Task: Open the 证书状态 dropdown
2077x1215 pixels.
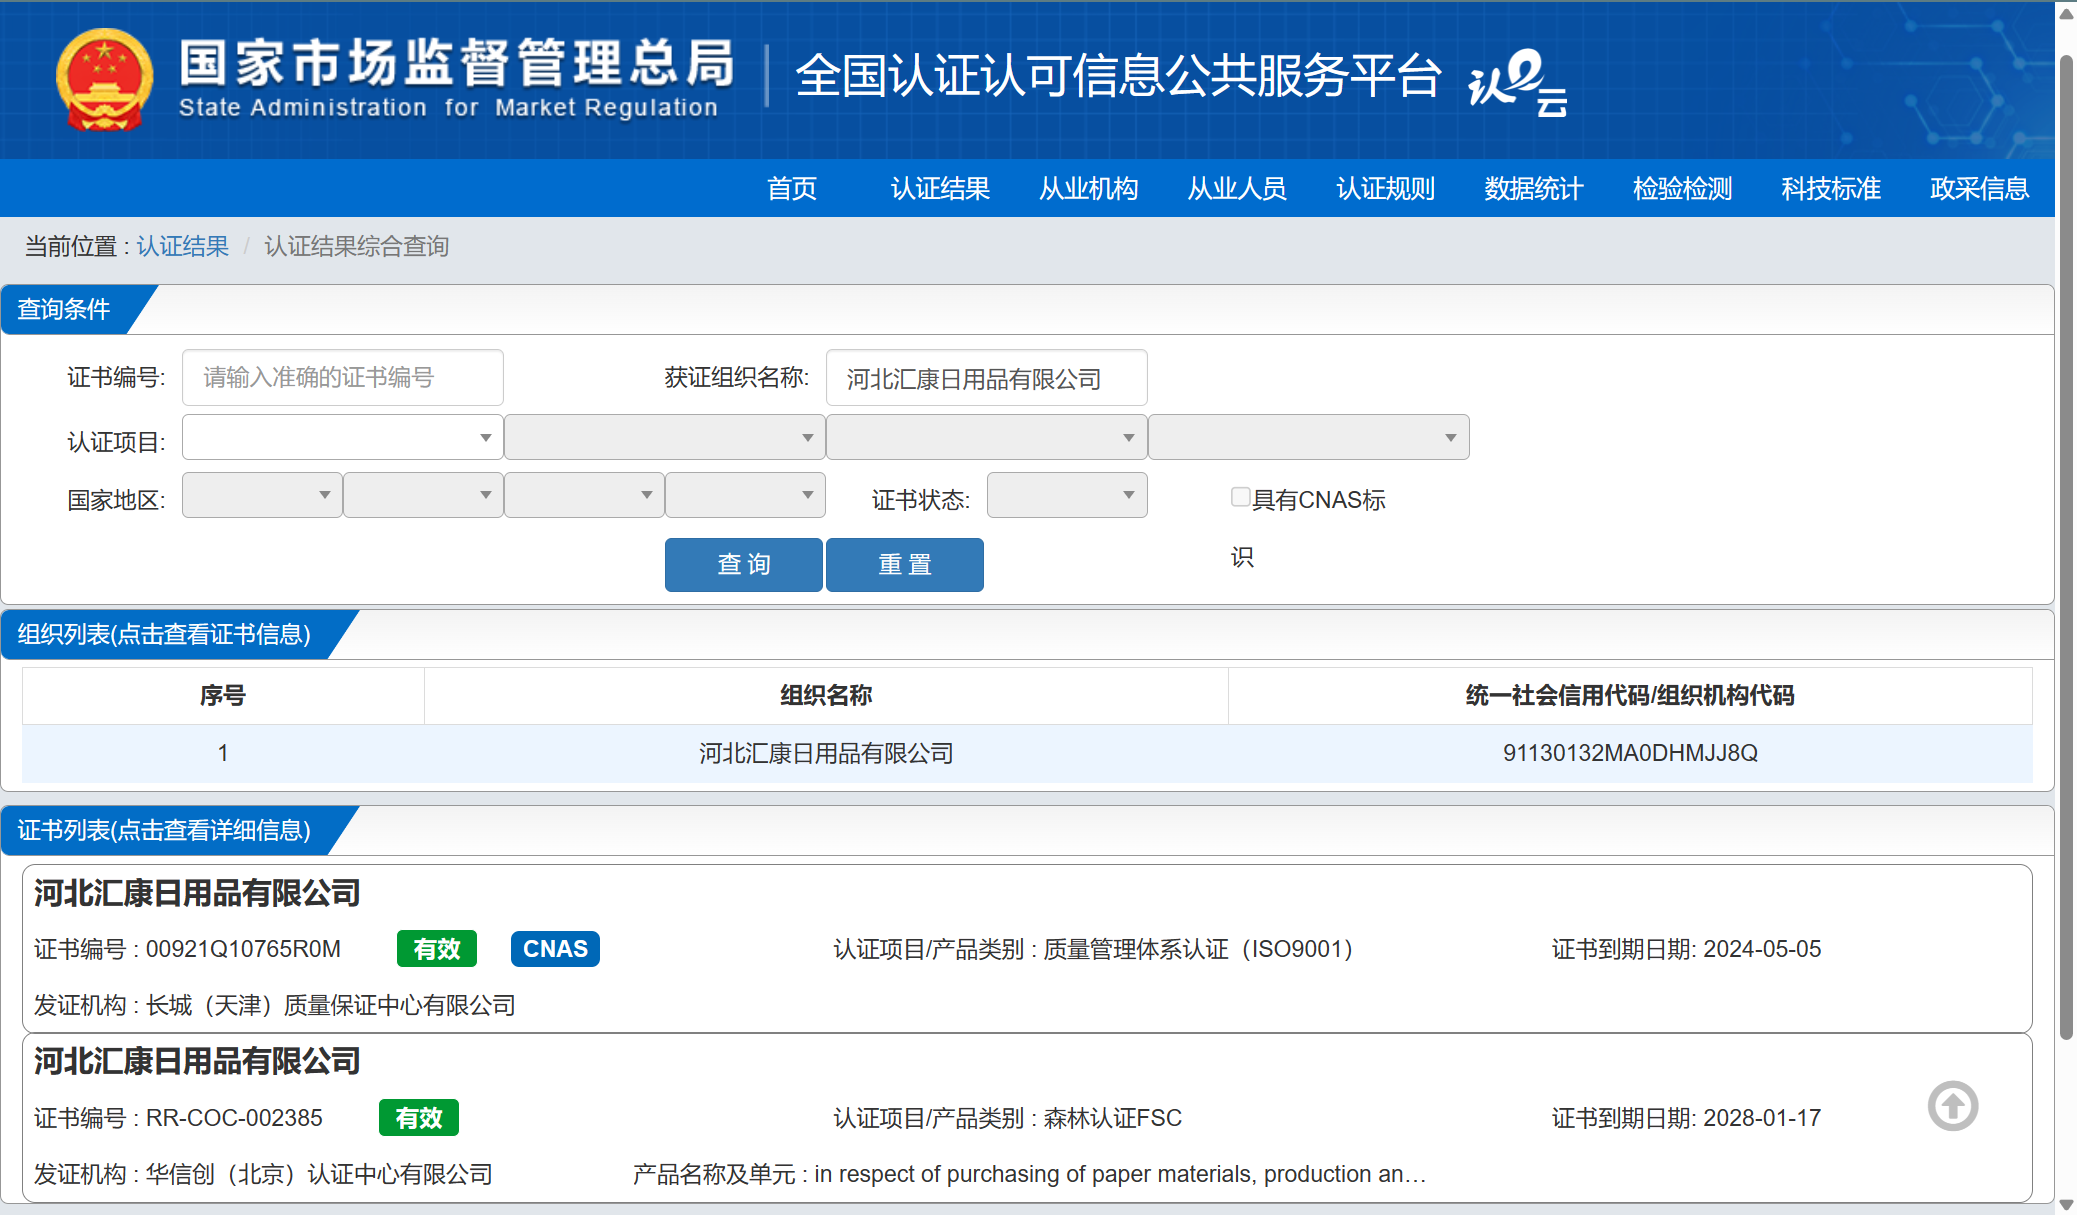Action: 1067,495
